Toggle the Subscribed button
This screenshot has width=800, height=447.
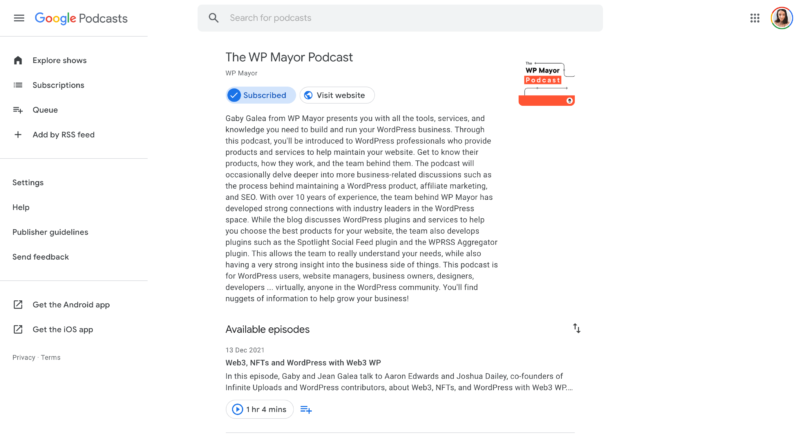click(x=260, y=95)
